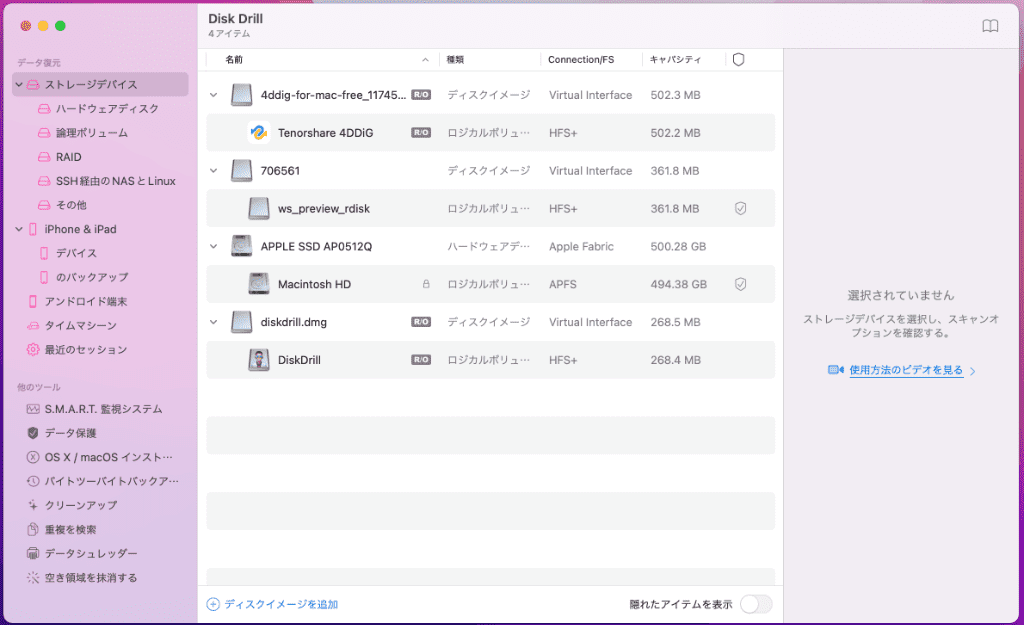This screenshot has width=1024, height=625.
Task: Click the 500.28 GB capacity value
Action: 678,246
